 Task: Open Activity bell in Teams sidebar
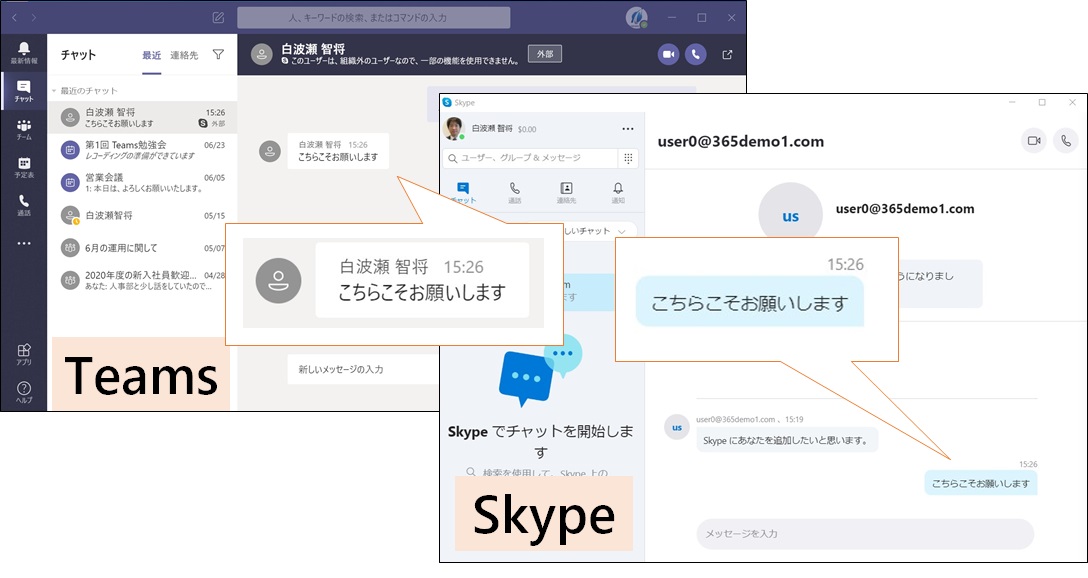click(24, 52)
